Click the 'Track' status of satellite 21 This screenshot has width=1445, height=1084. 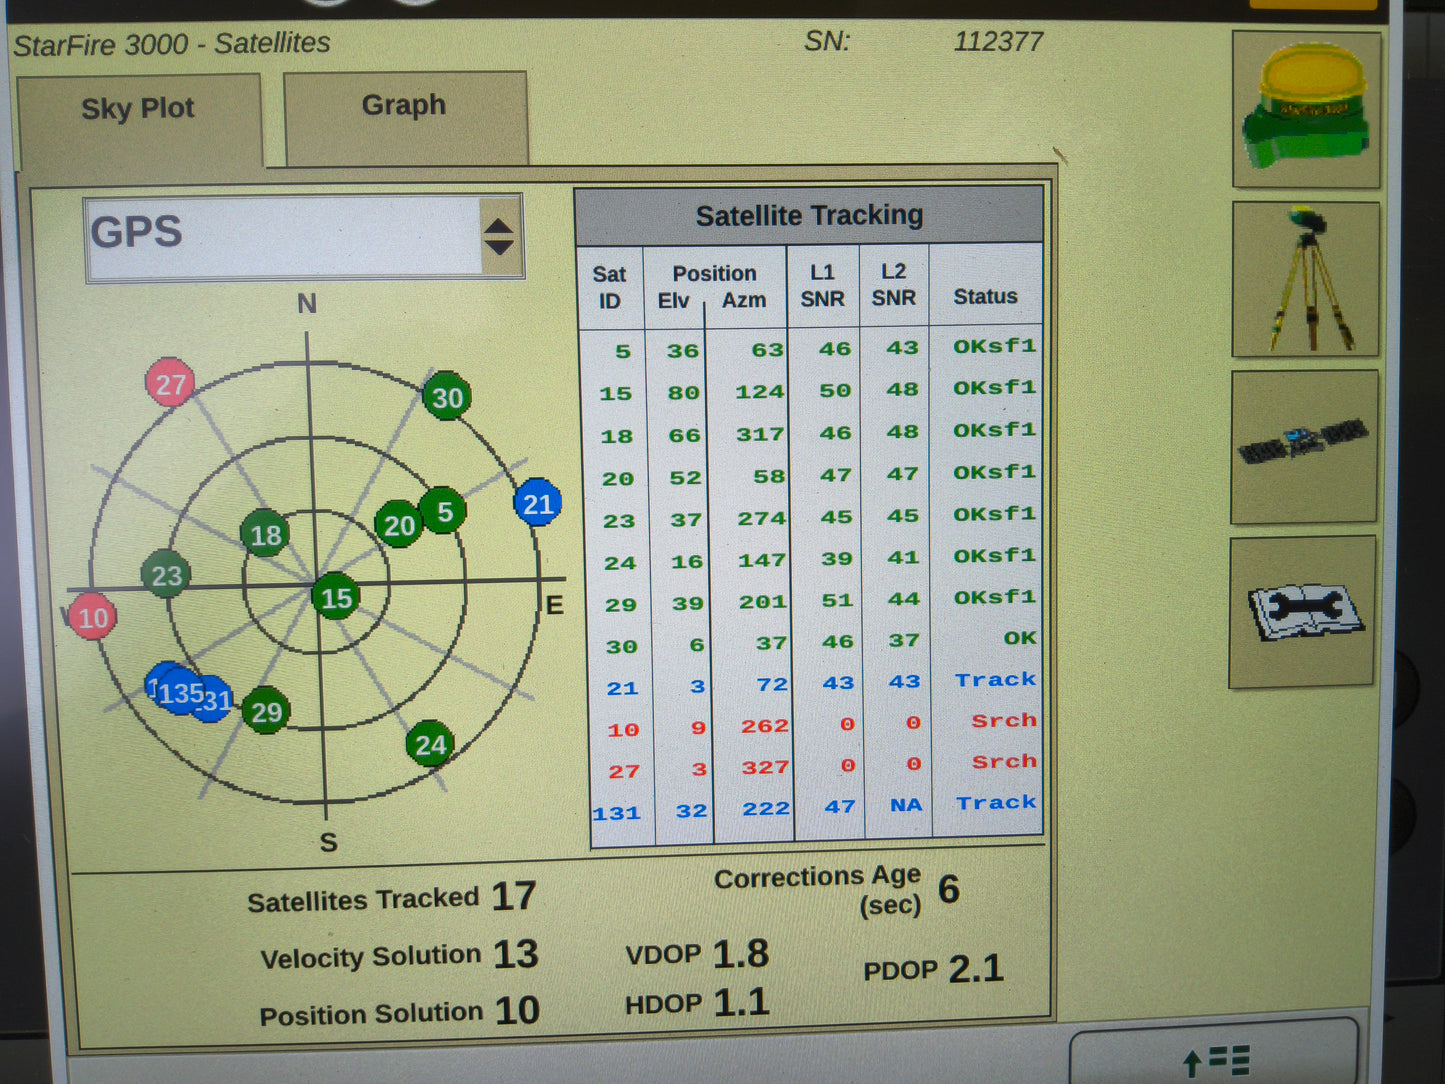tap(996, 680)
